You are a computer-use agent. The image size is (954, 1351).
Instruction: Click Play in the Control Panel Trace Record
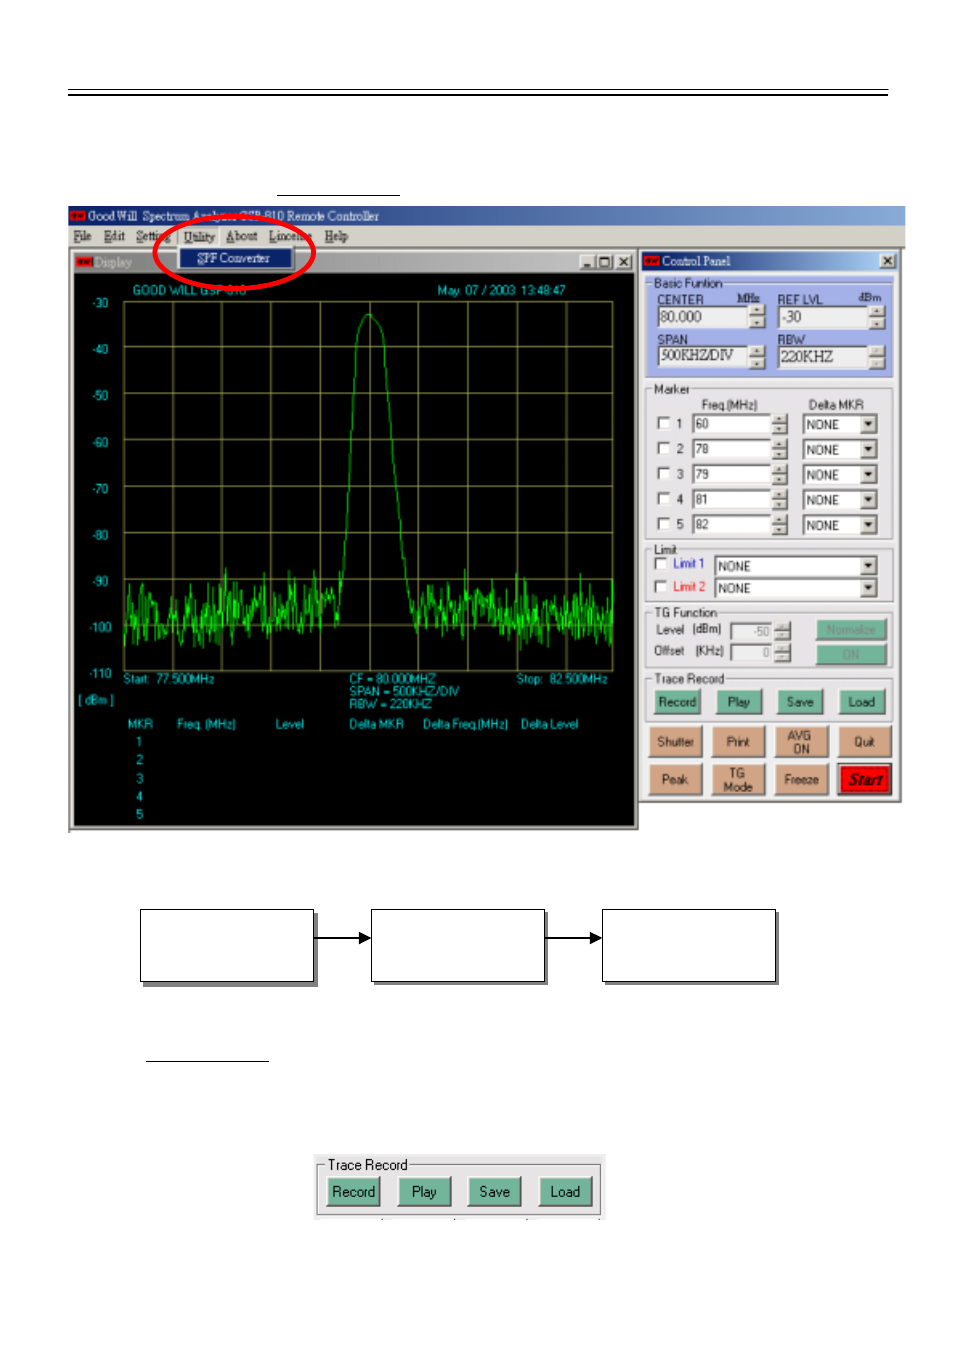pos(739,702)
